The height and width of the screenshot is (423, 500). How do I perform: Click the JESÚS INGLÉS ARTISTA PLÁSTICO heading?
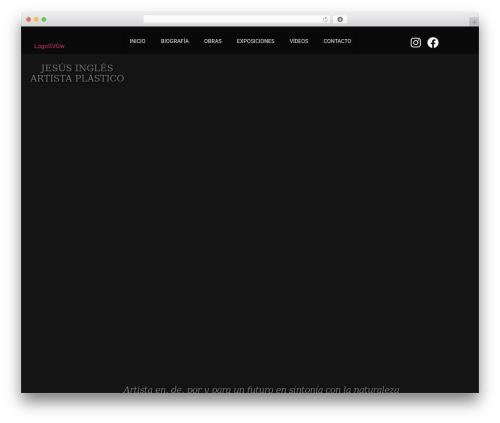point(77,73)
